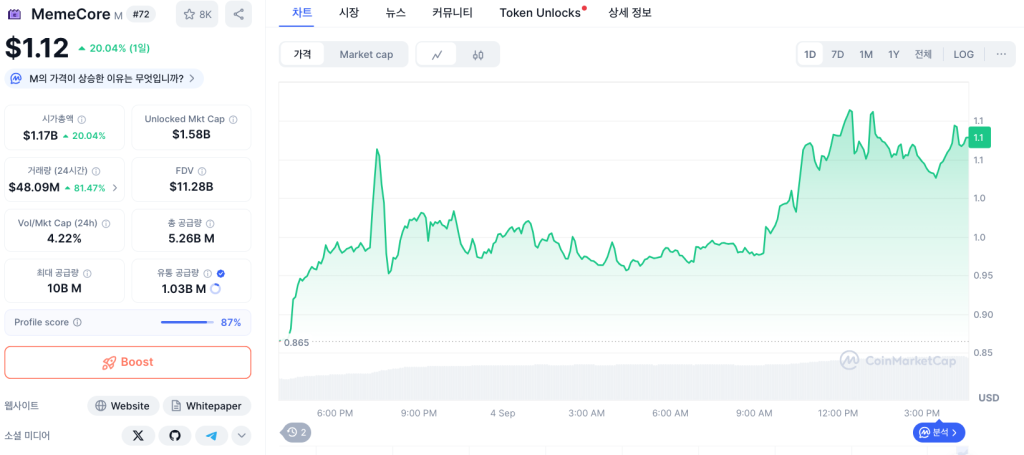
Task: Open the X (Twitter) social link
Action: point(138,435)
